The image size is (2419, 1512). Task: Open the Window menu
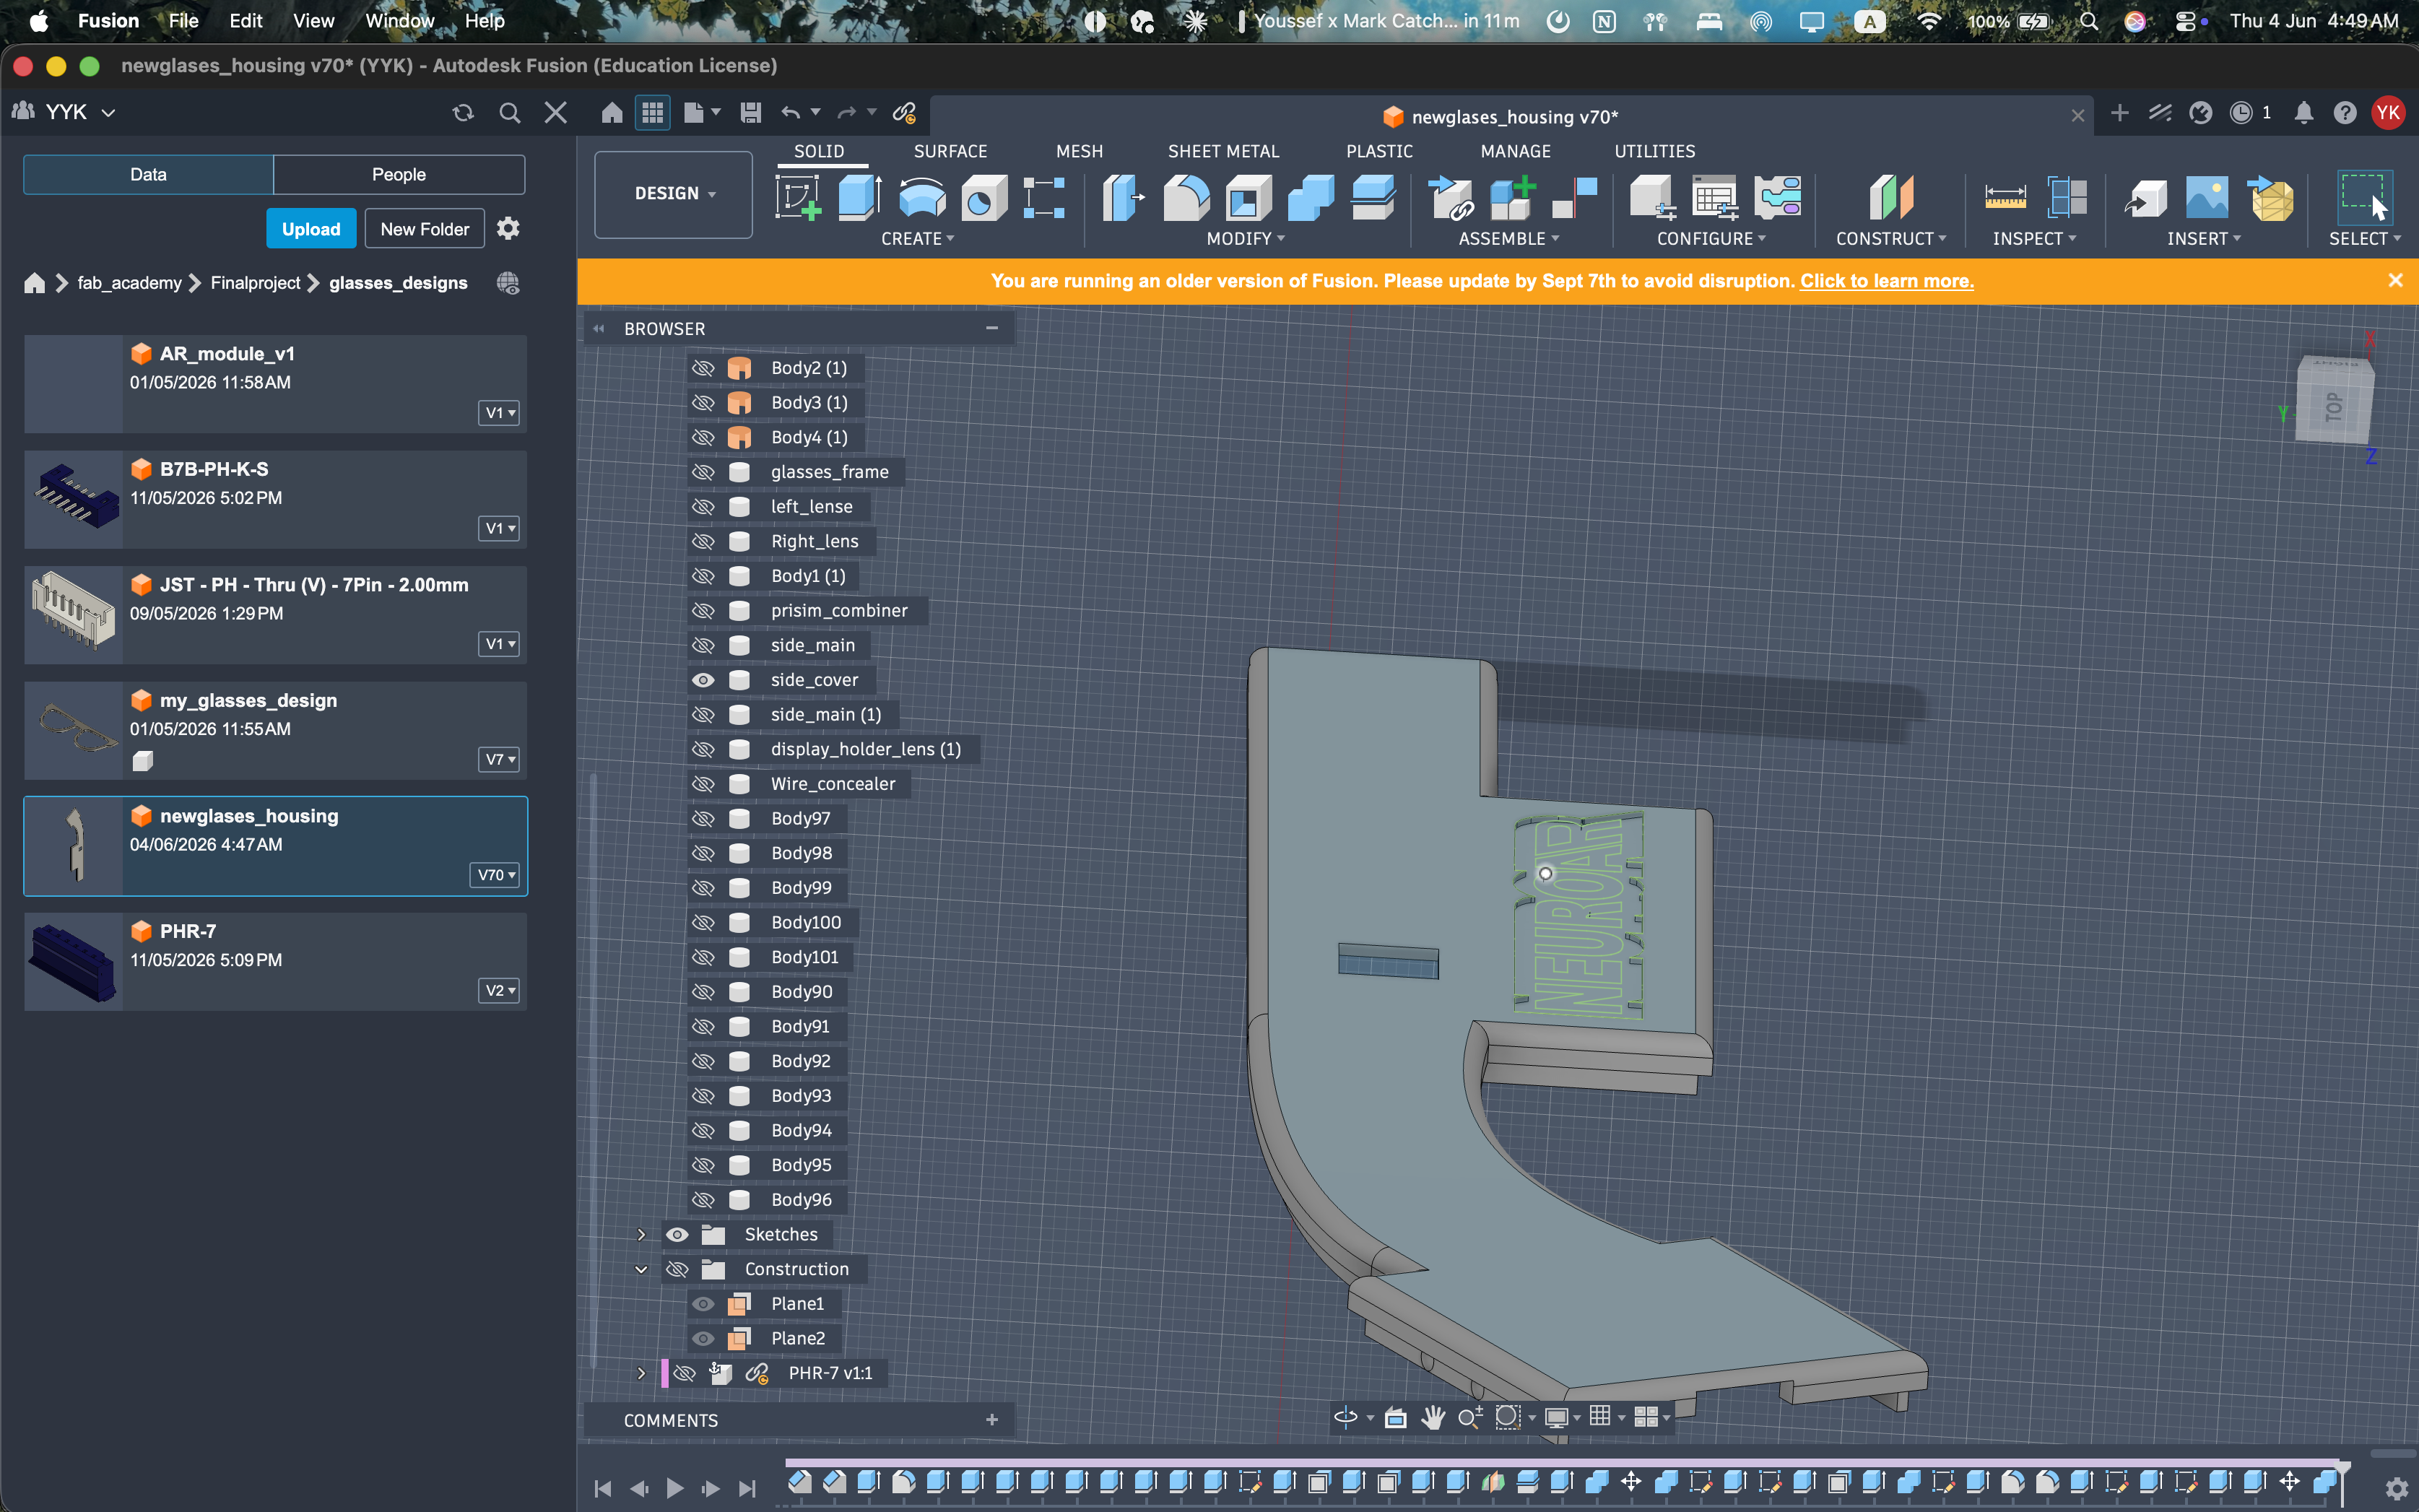(x=399, y=21)
